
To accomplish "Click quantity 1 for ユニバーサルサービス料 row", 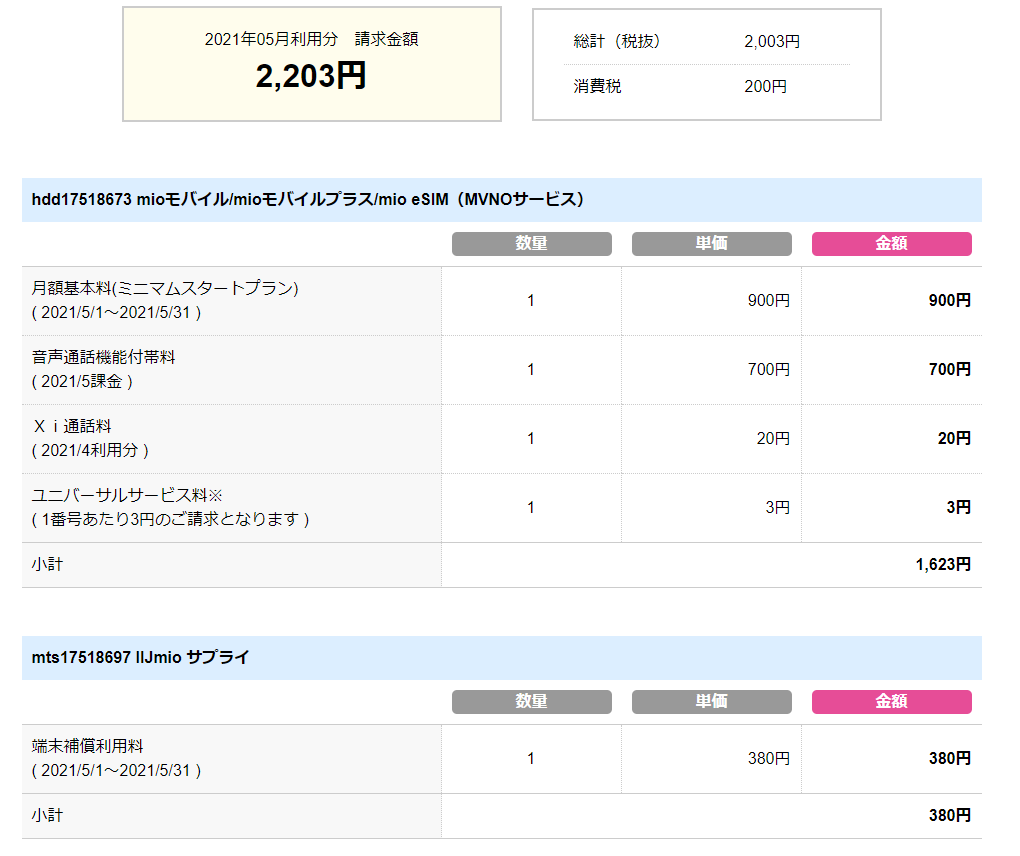I will [531, 507].
